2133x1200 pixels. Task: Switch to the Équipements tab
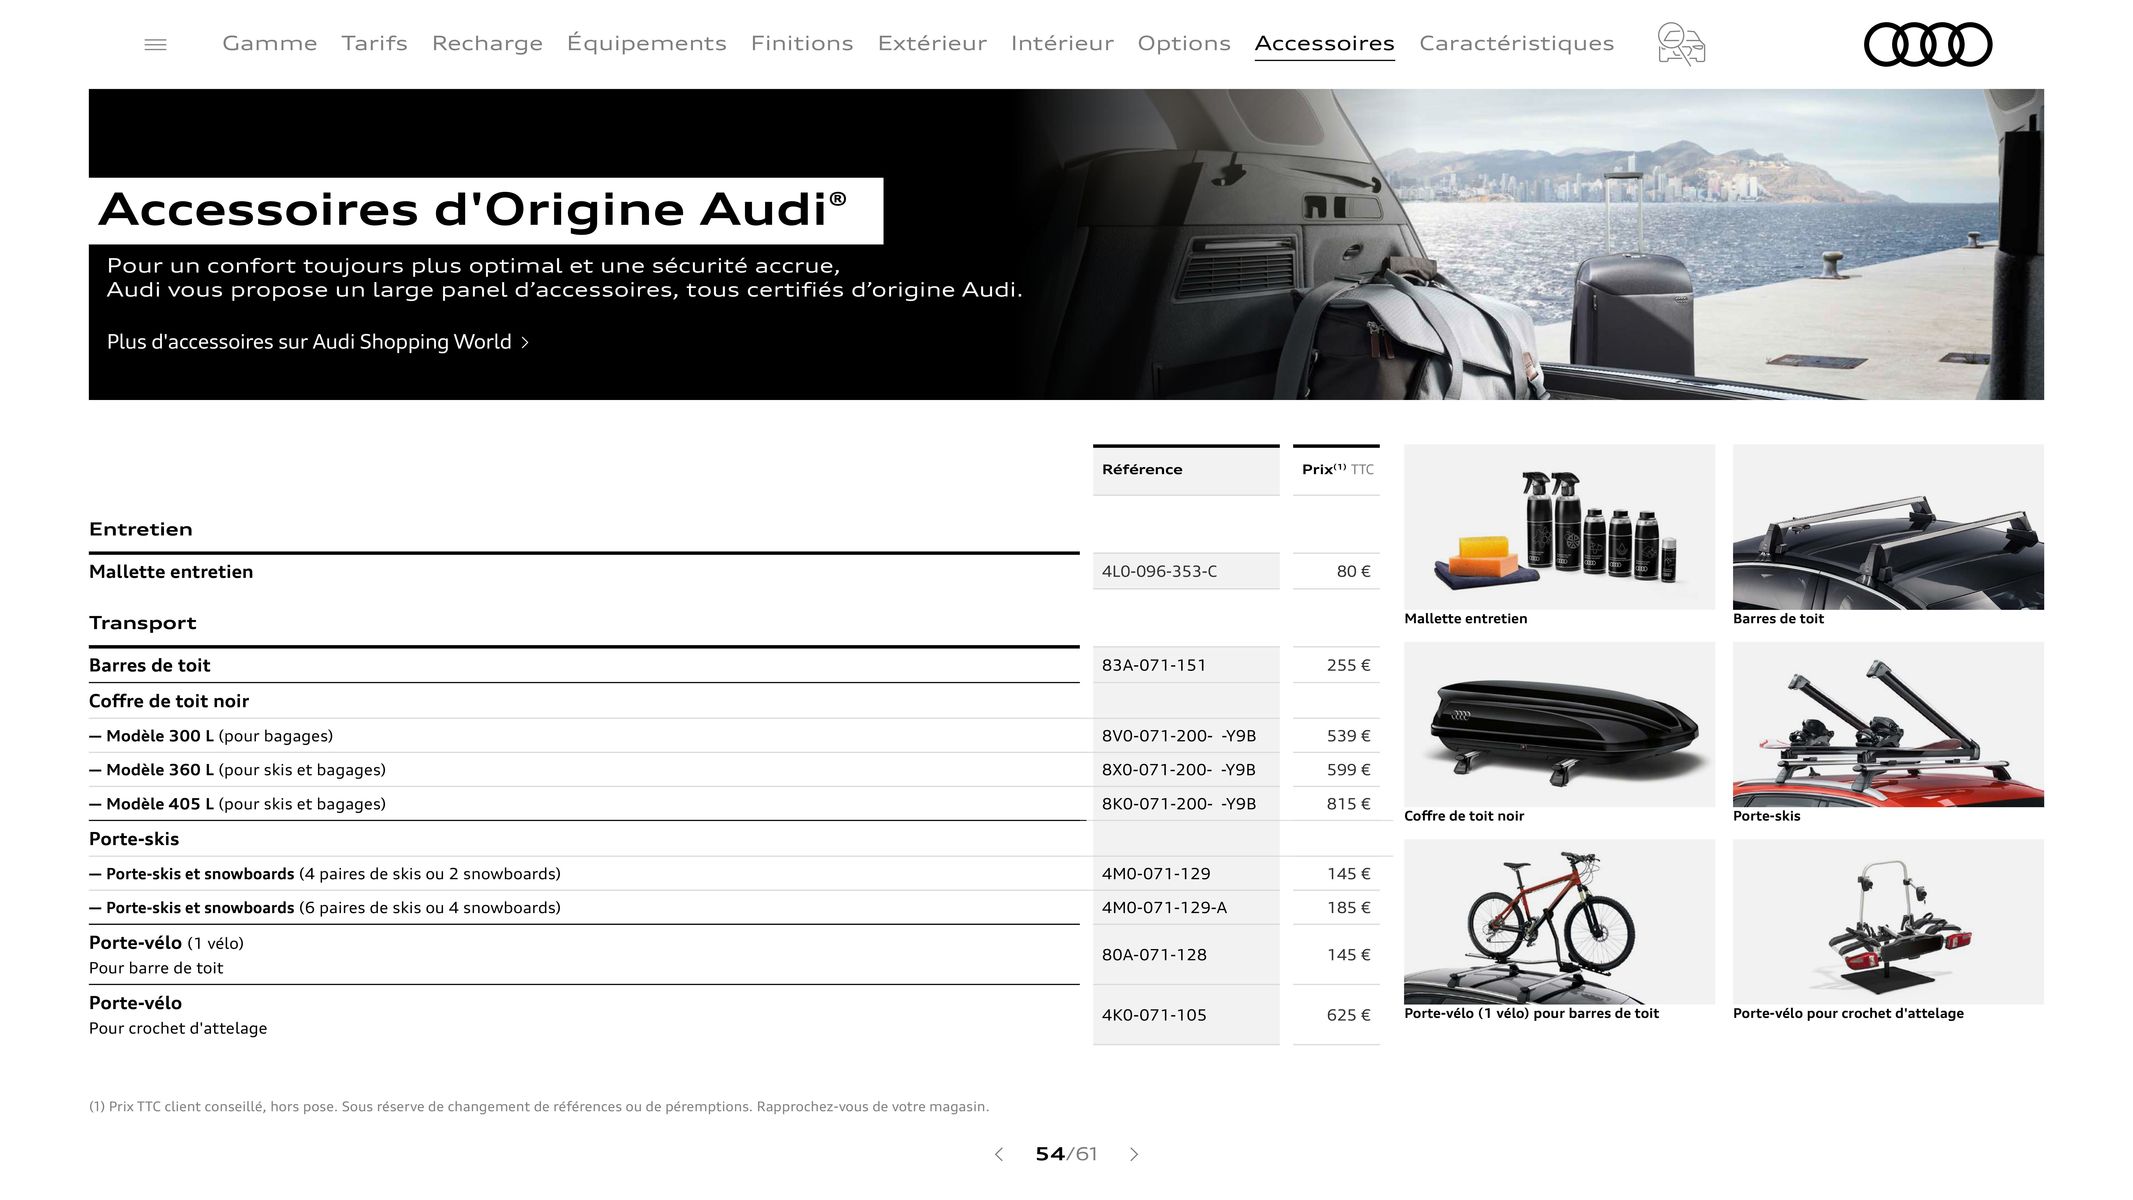[x=647, y=43]
